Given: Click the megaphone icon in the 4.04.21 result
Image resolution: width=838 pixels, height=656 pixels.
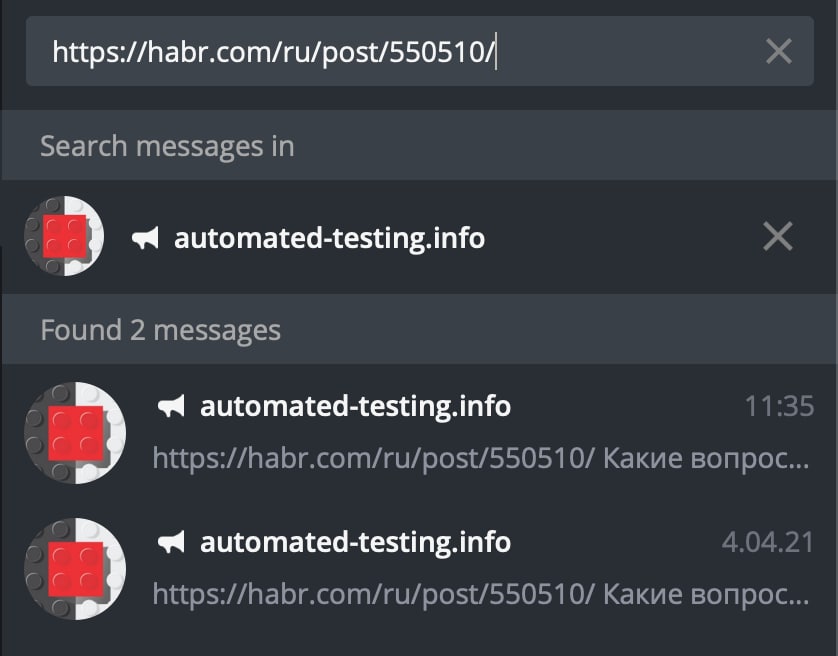Looking at the screenshot, I should (x=171, y=542).
